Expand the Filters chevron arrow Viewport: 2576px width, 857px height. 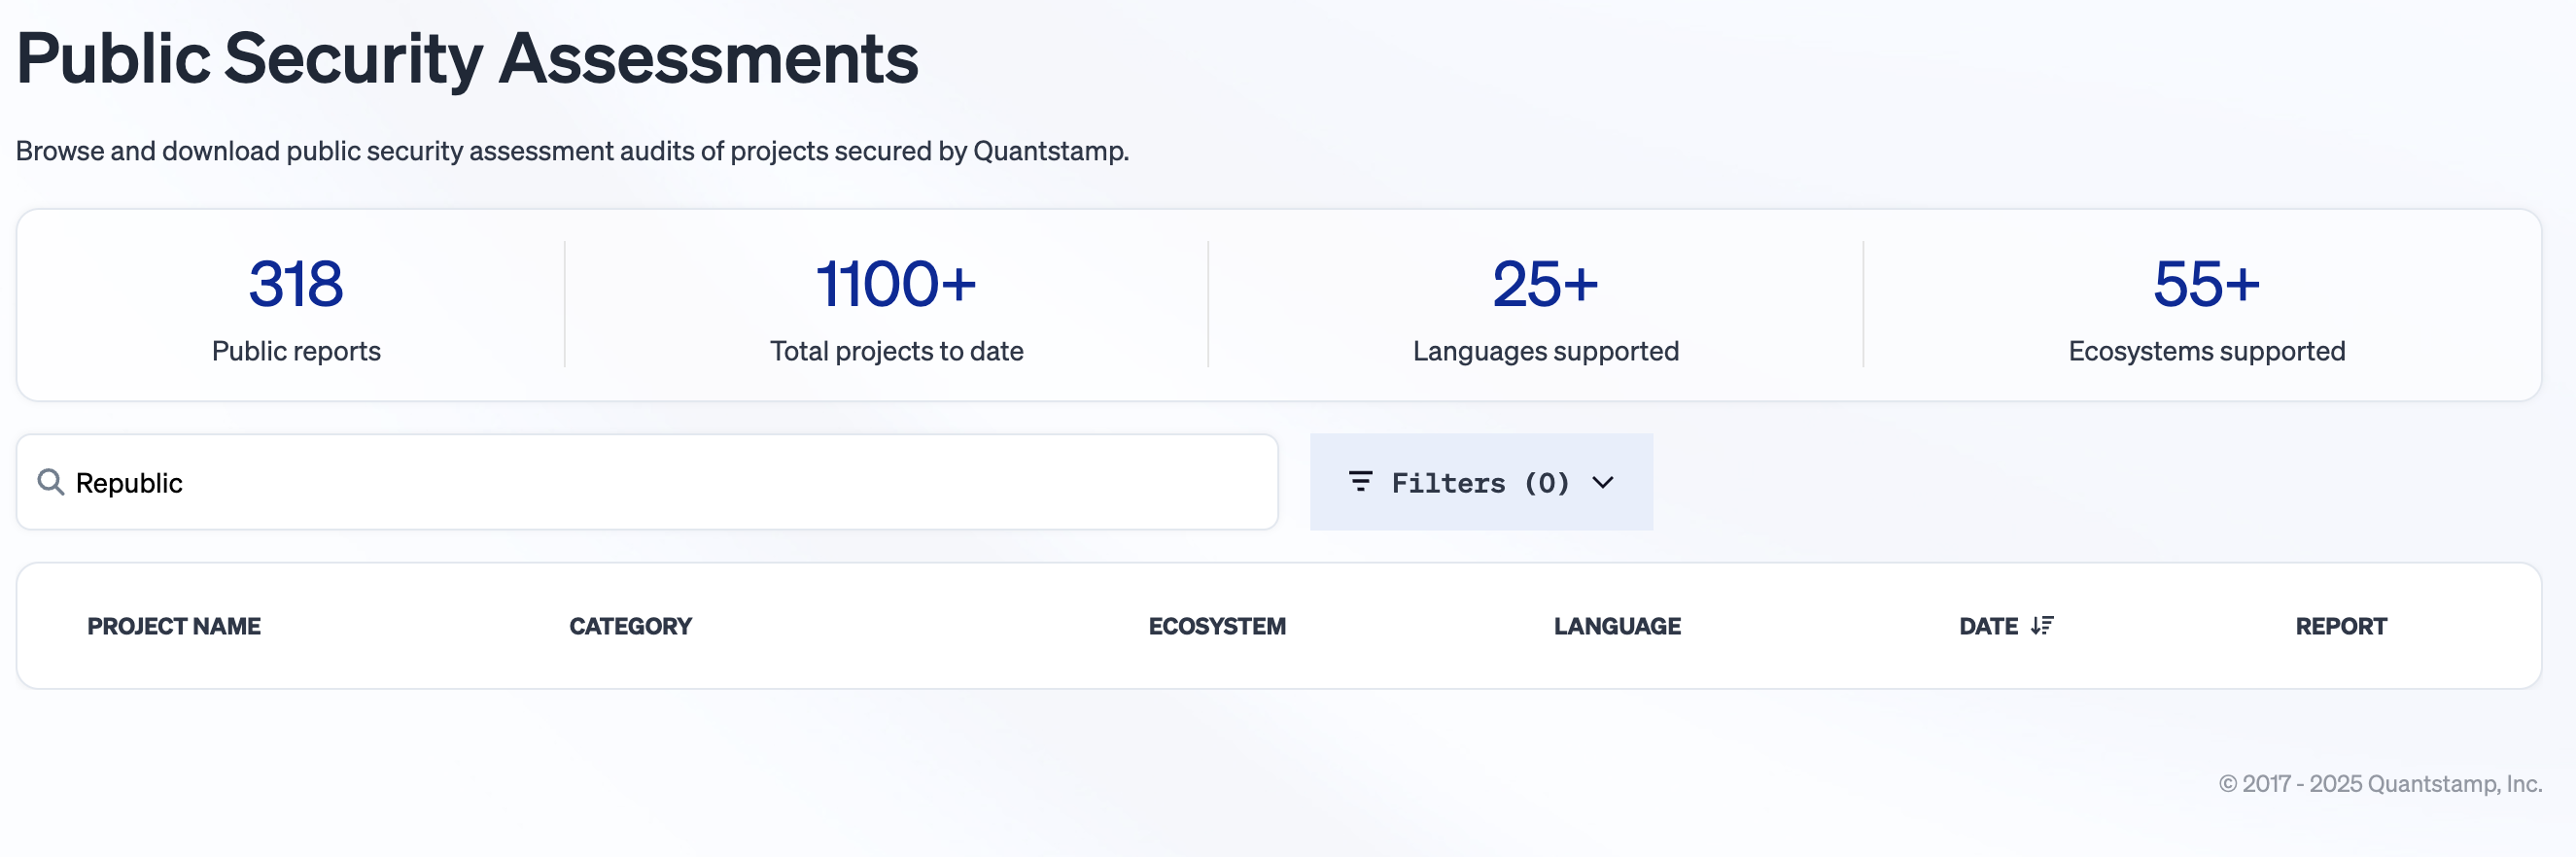(1603, 483)
